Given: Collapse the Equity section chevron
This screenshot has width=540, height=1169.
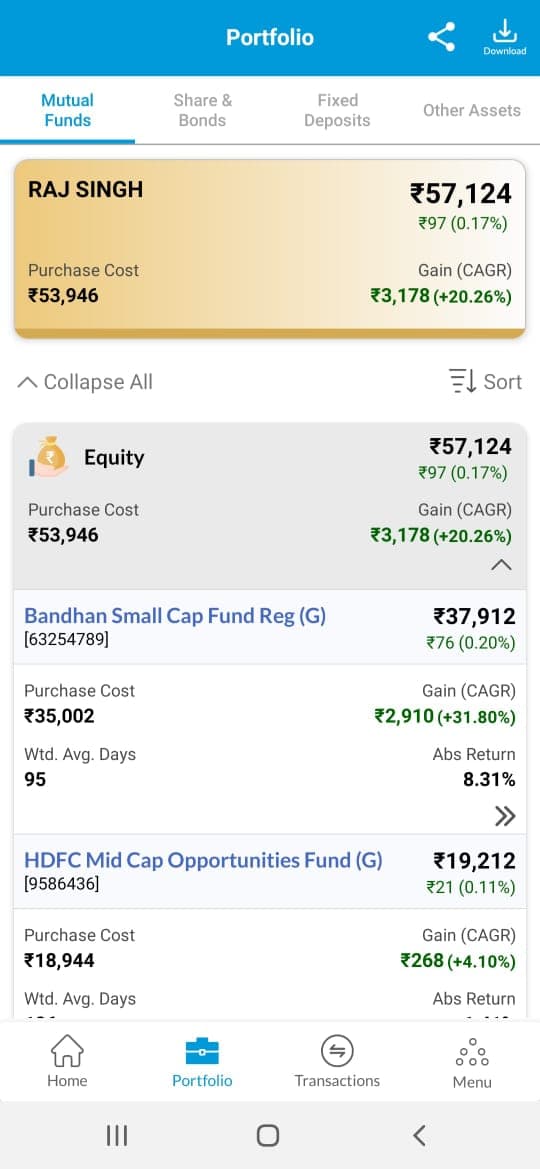Looking at the screenshot, I should pos(501,565).
